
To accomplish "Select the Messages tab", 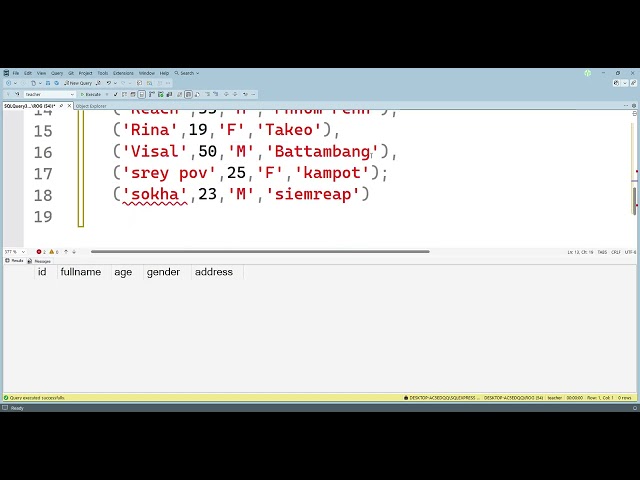I will coord(39,261).
